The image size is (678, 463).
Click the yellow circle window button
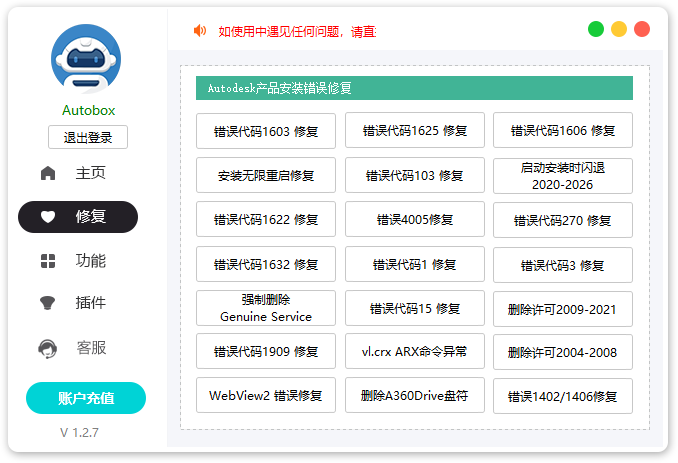point(619,29)
